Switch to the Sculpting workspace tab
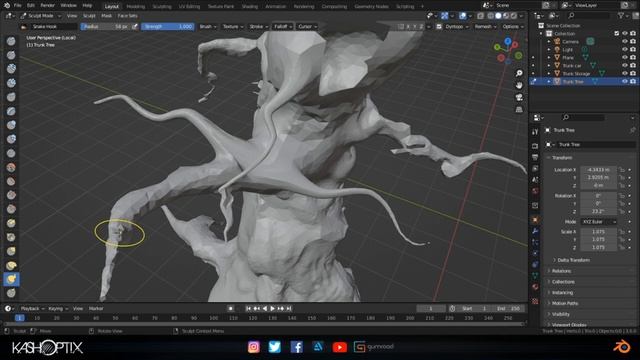The image size is (640, 360). (x=162, y=7)
